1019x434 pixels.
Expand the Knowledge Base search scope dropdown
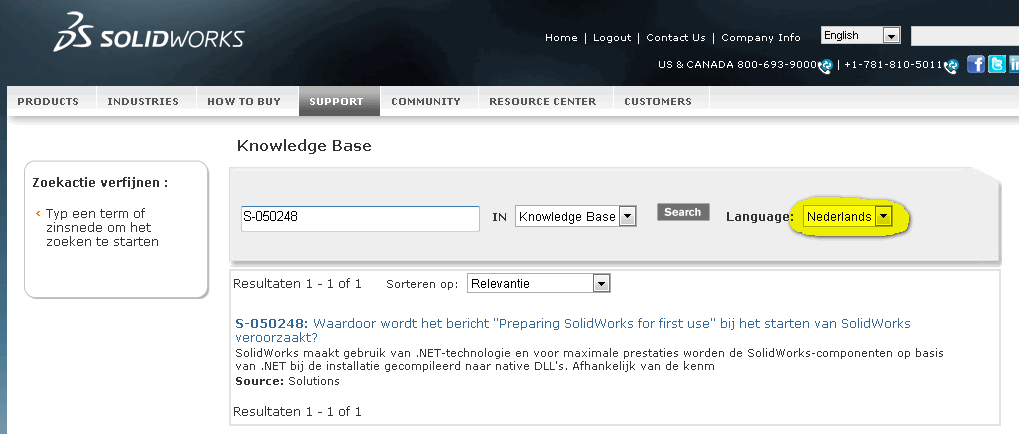coord(575,216)
